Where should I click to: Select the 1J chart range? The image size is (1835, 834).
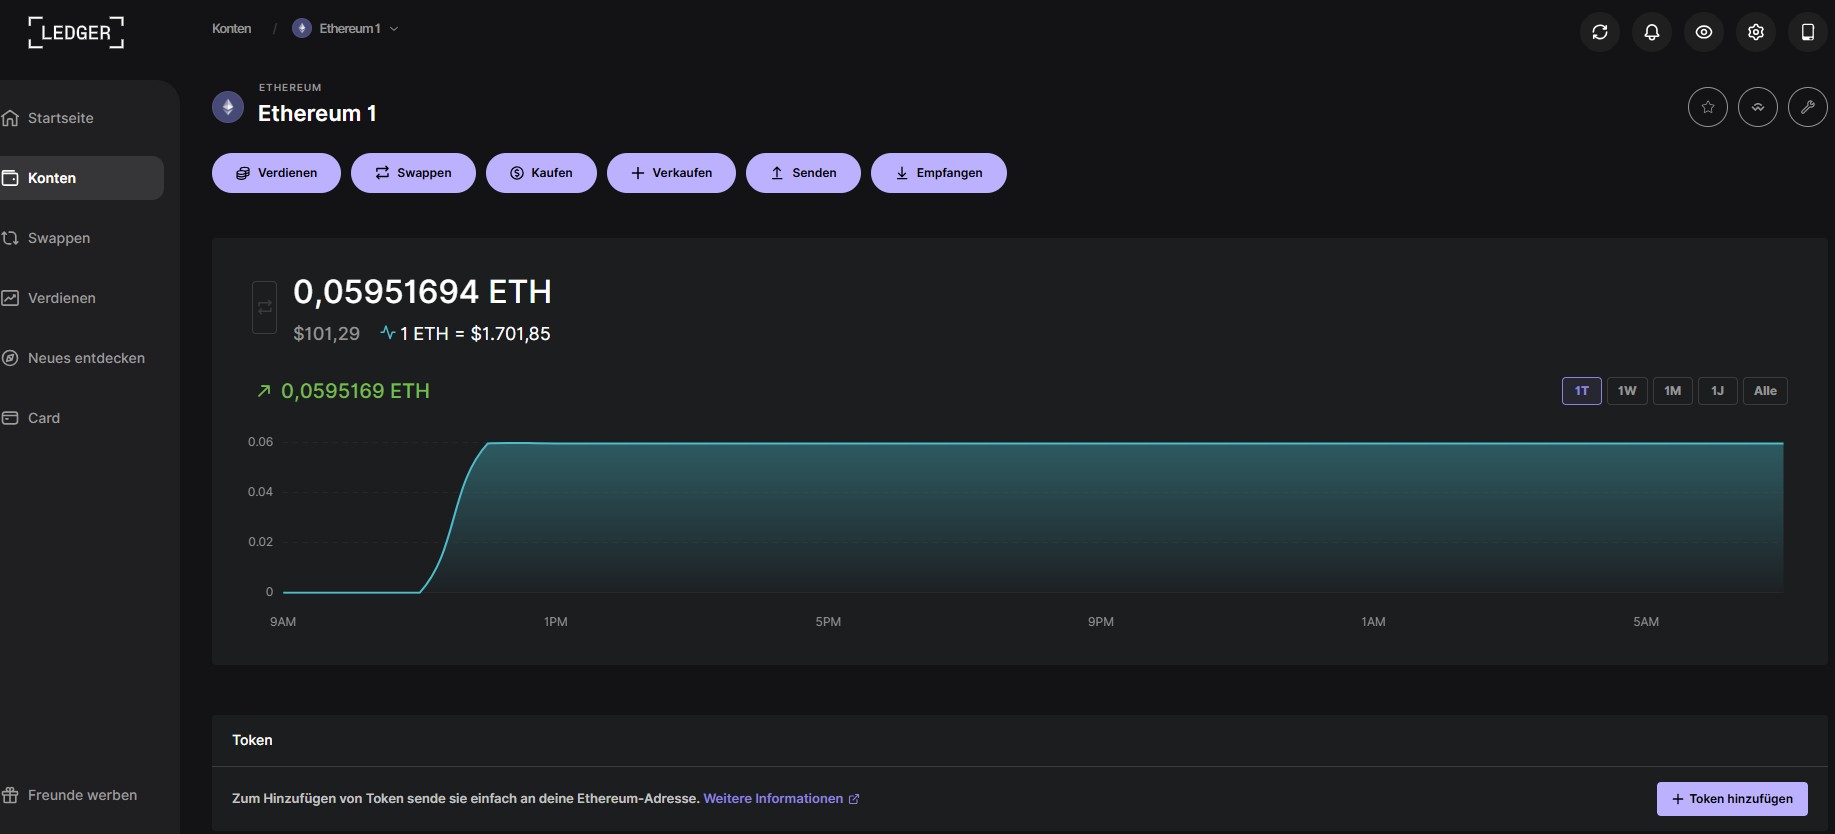click(1717, 391)
